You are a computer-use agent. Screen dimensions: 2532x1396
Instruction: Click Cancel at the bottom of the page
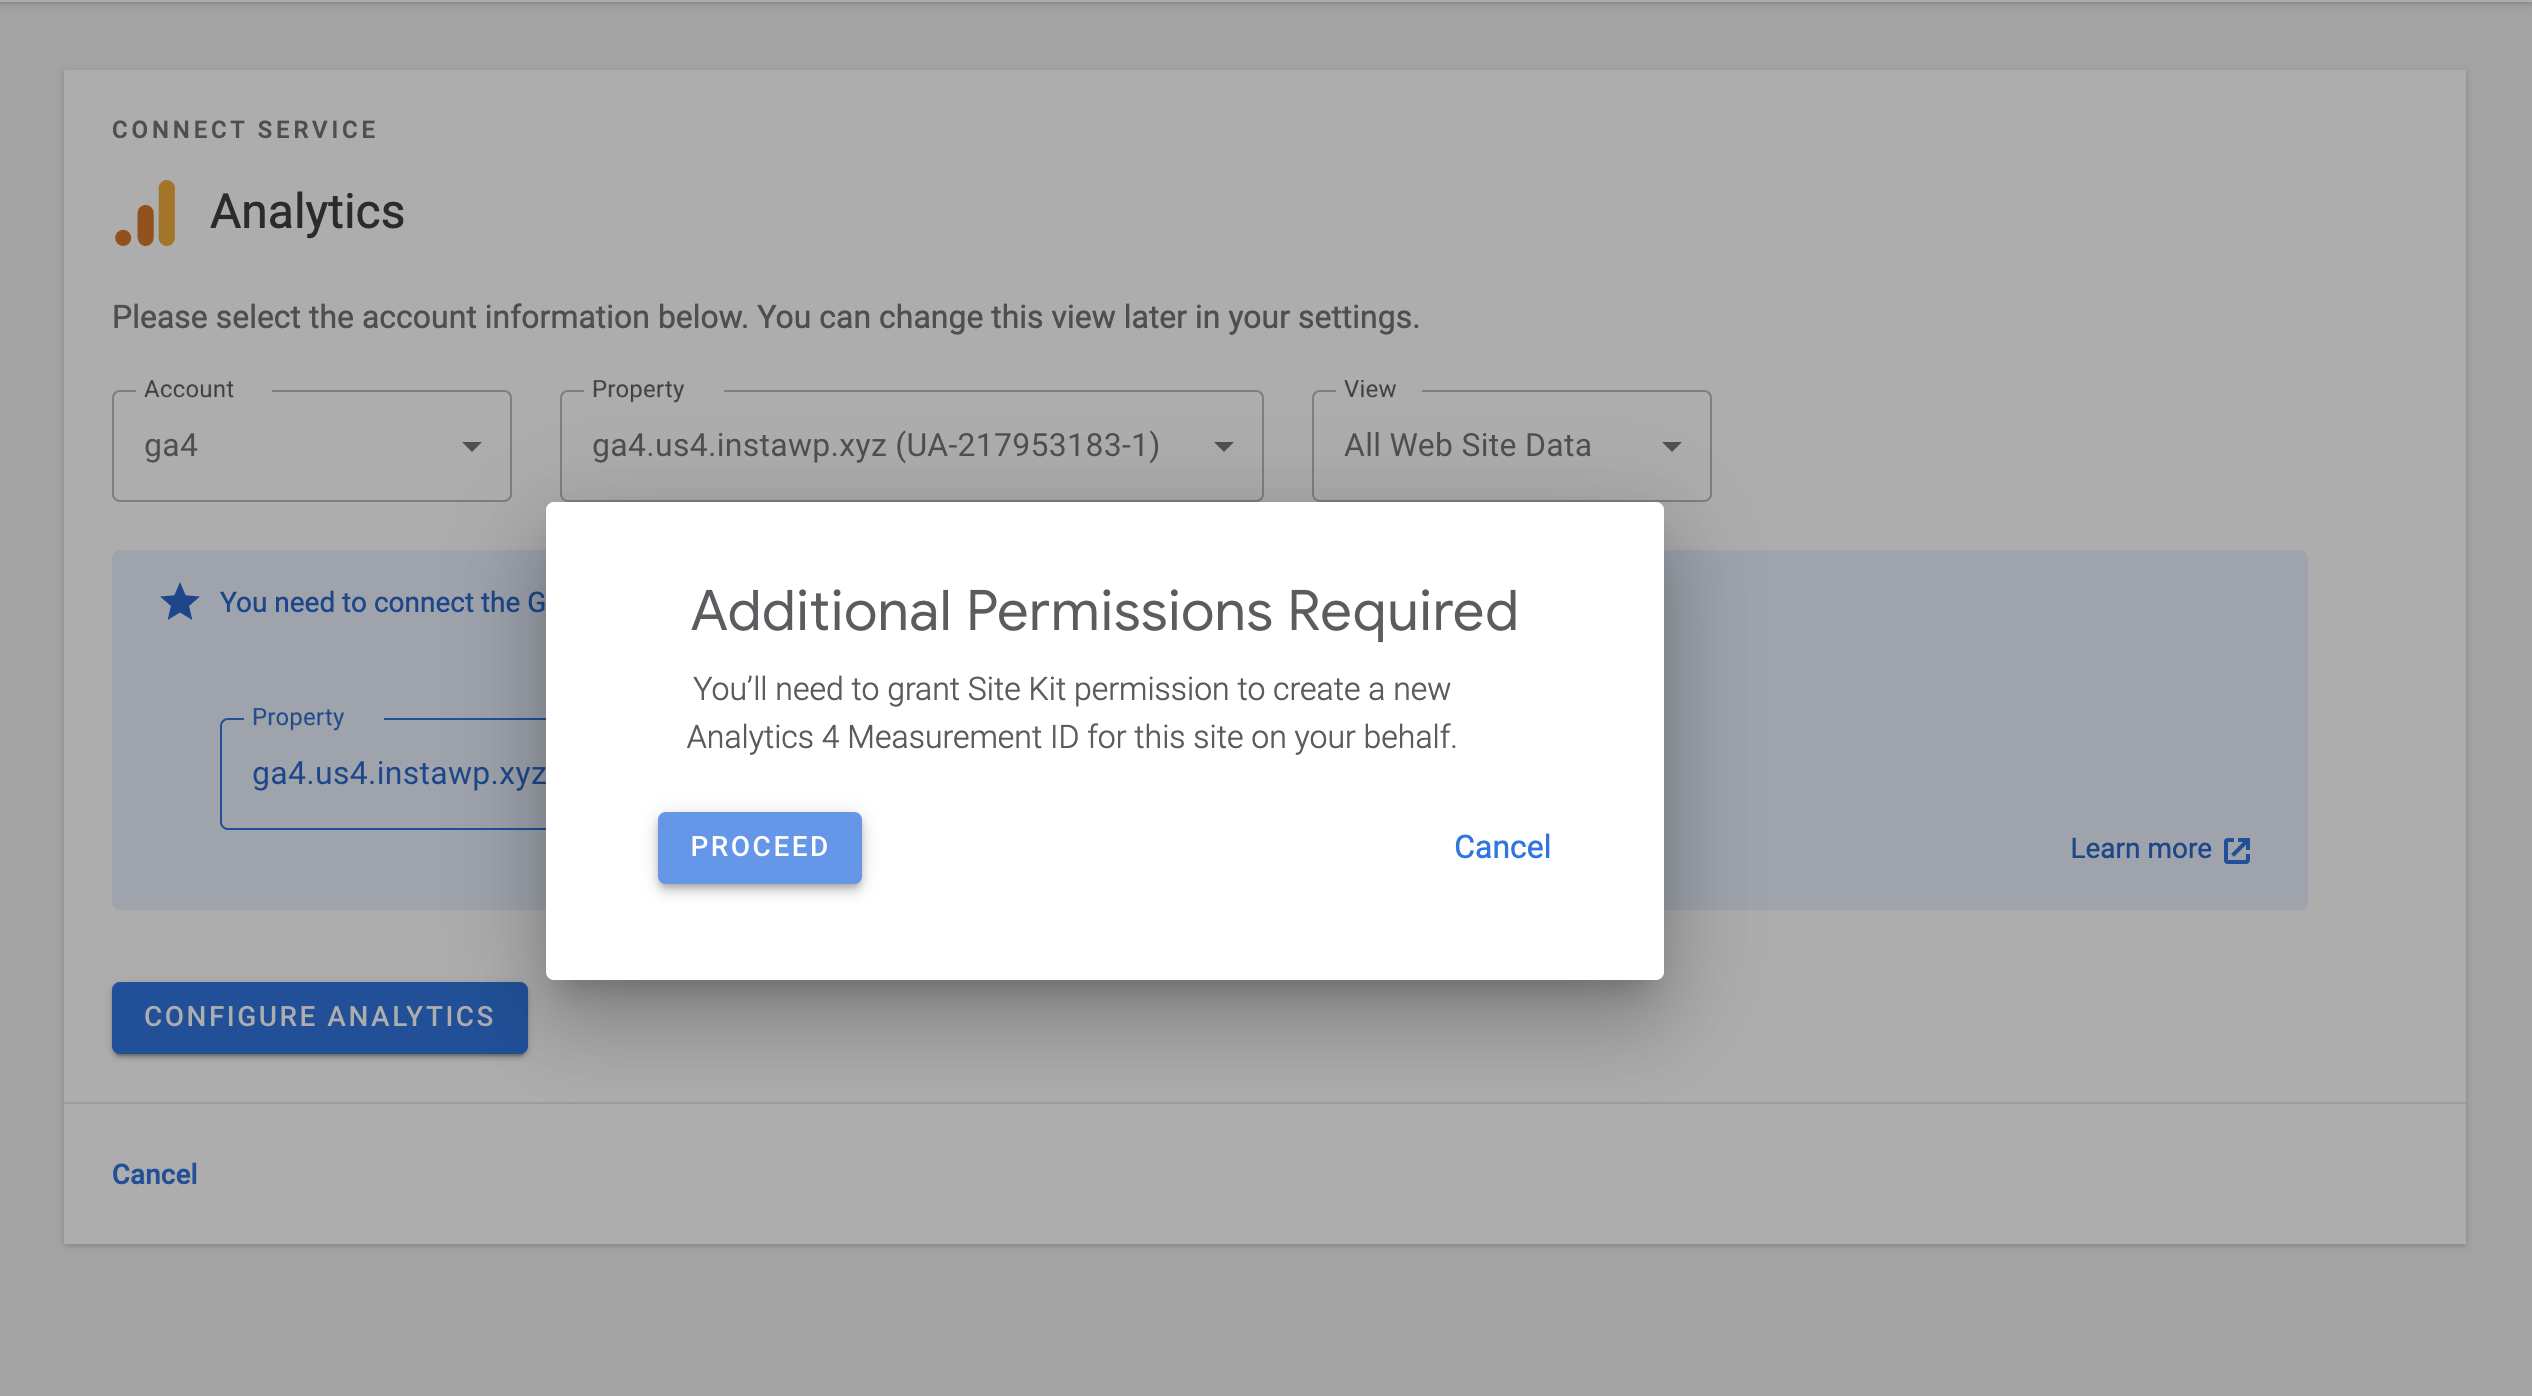[x=154, y=1173]
